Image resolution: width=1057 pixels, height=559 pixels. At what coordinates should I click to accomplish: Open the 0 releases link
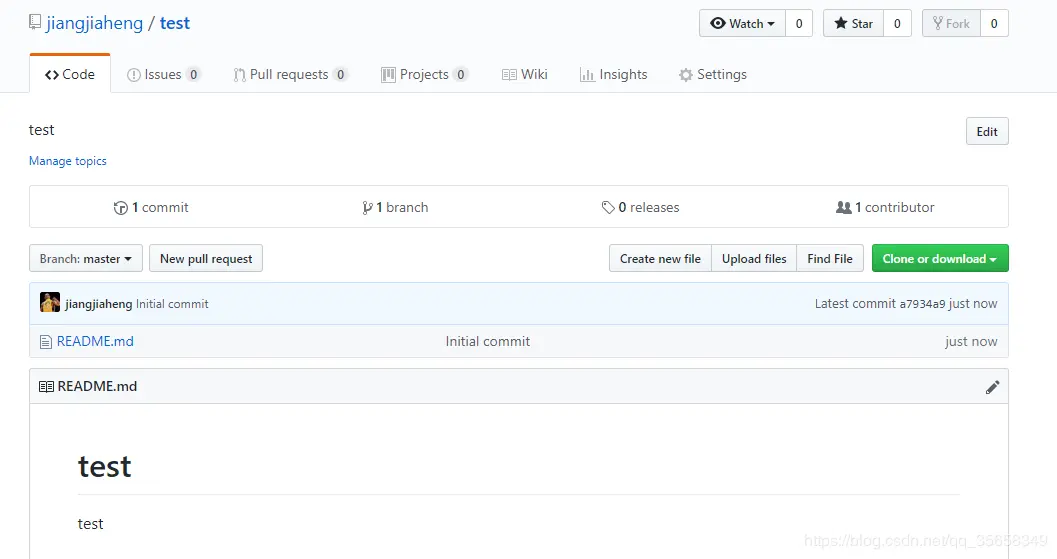tap(640, 207)
